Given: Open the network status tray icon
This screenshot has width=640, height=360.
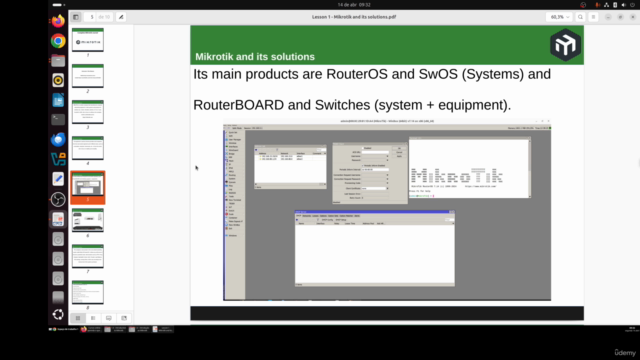Looking at the screenshot, I should click(x=607, y=5).
